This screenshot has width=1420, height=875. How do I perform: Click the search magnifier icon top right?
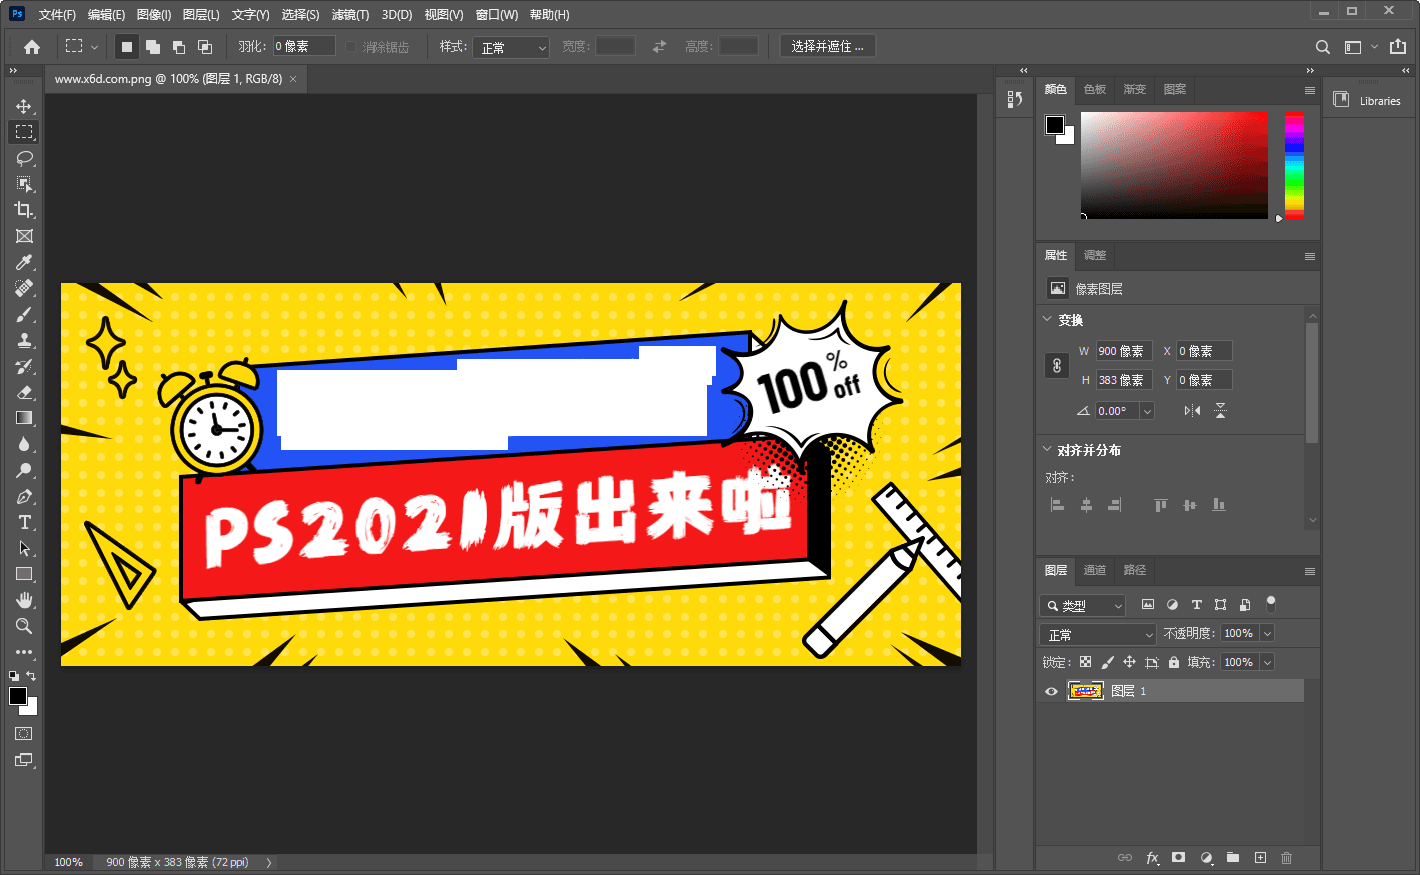(1322, 47)
